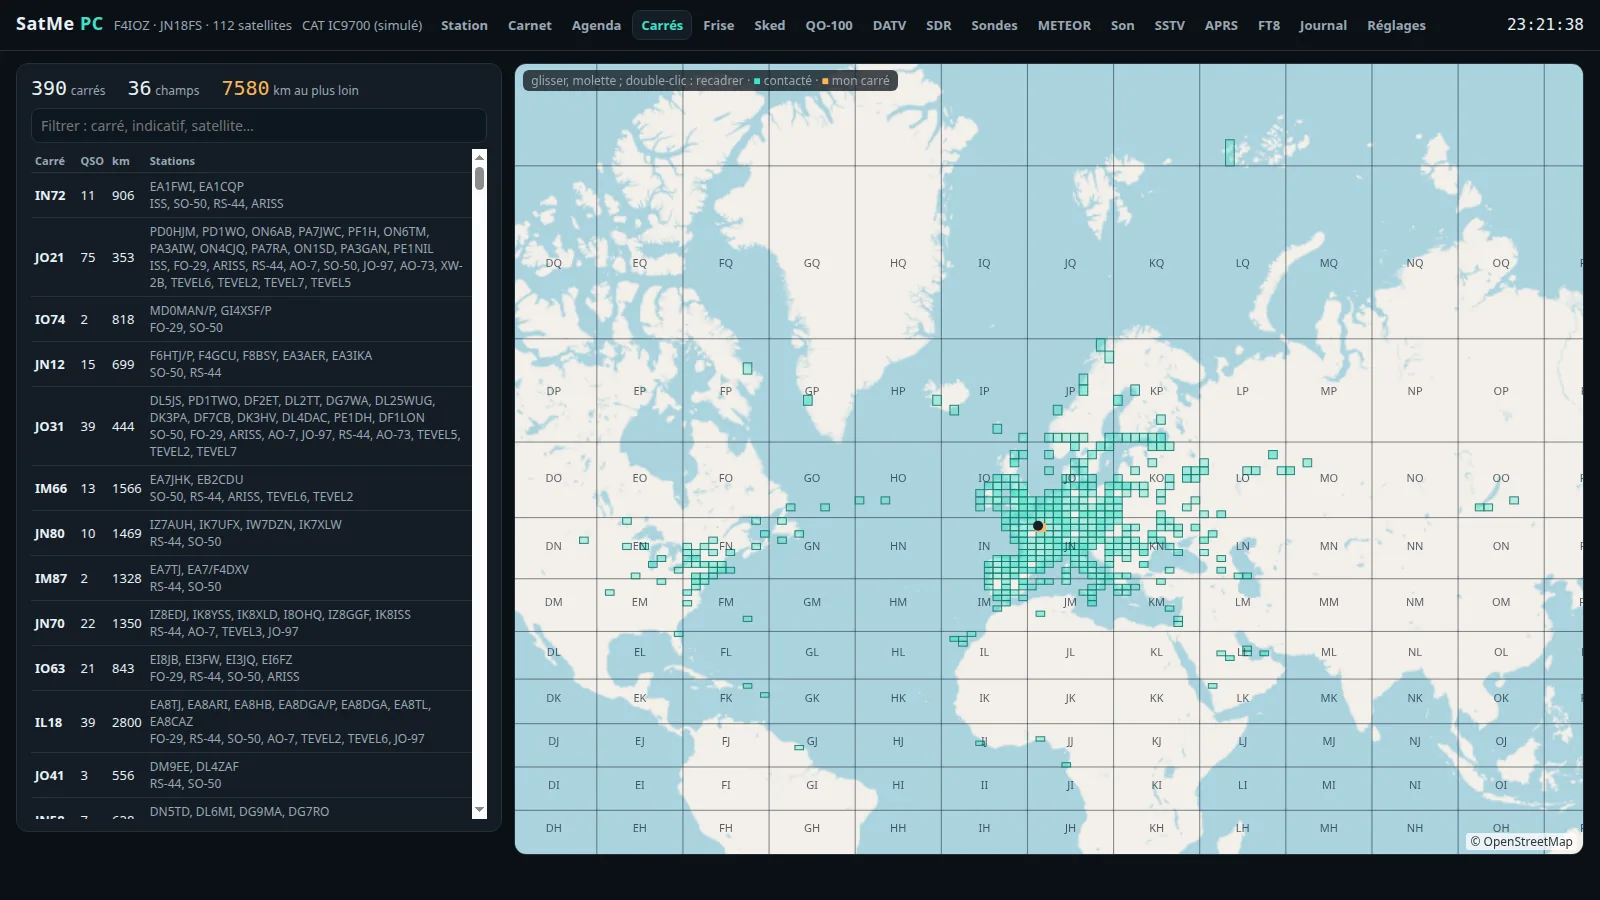
Task: Click the 7580 km farthest distance value
Action: pyautogui.click(x=245, y=88)
